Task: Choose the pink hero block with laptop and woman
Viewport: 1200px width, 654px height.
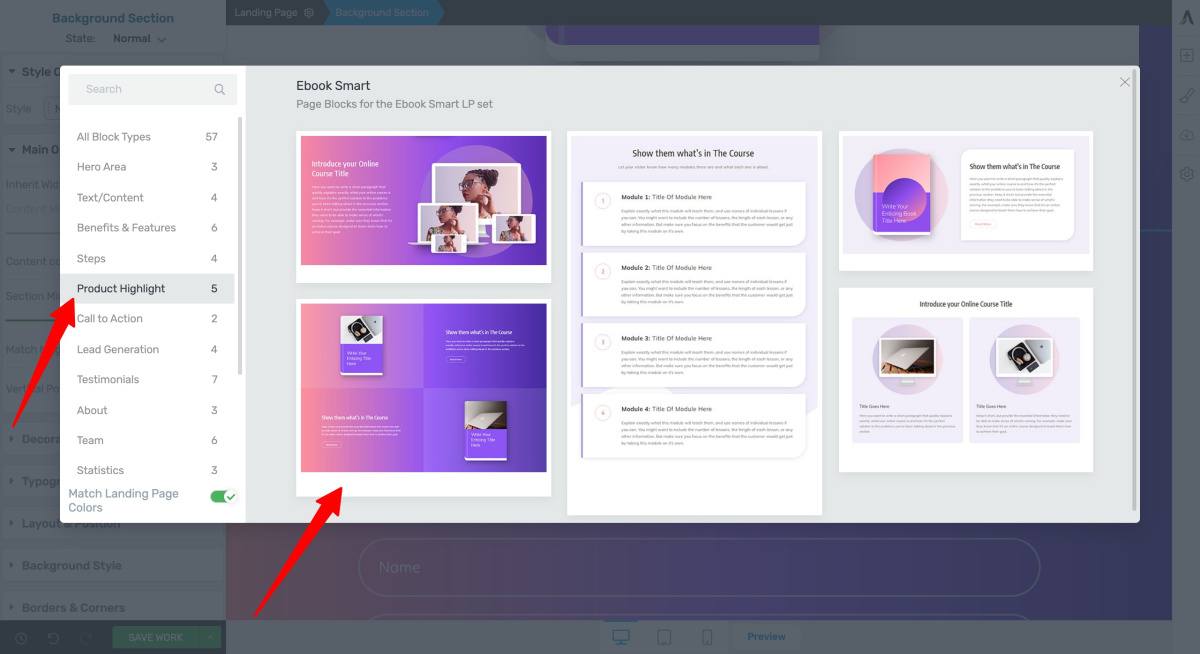Action: pos(424,206)
